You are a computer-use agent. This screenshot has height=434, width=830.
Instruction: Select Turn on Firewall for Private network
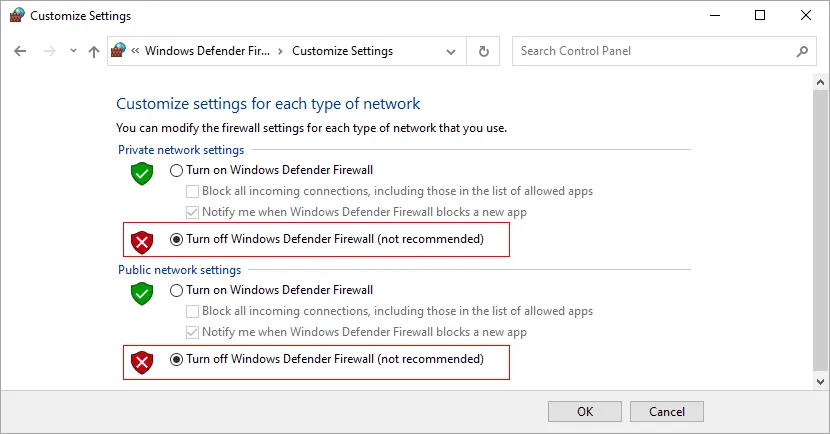[176, 170]
